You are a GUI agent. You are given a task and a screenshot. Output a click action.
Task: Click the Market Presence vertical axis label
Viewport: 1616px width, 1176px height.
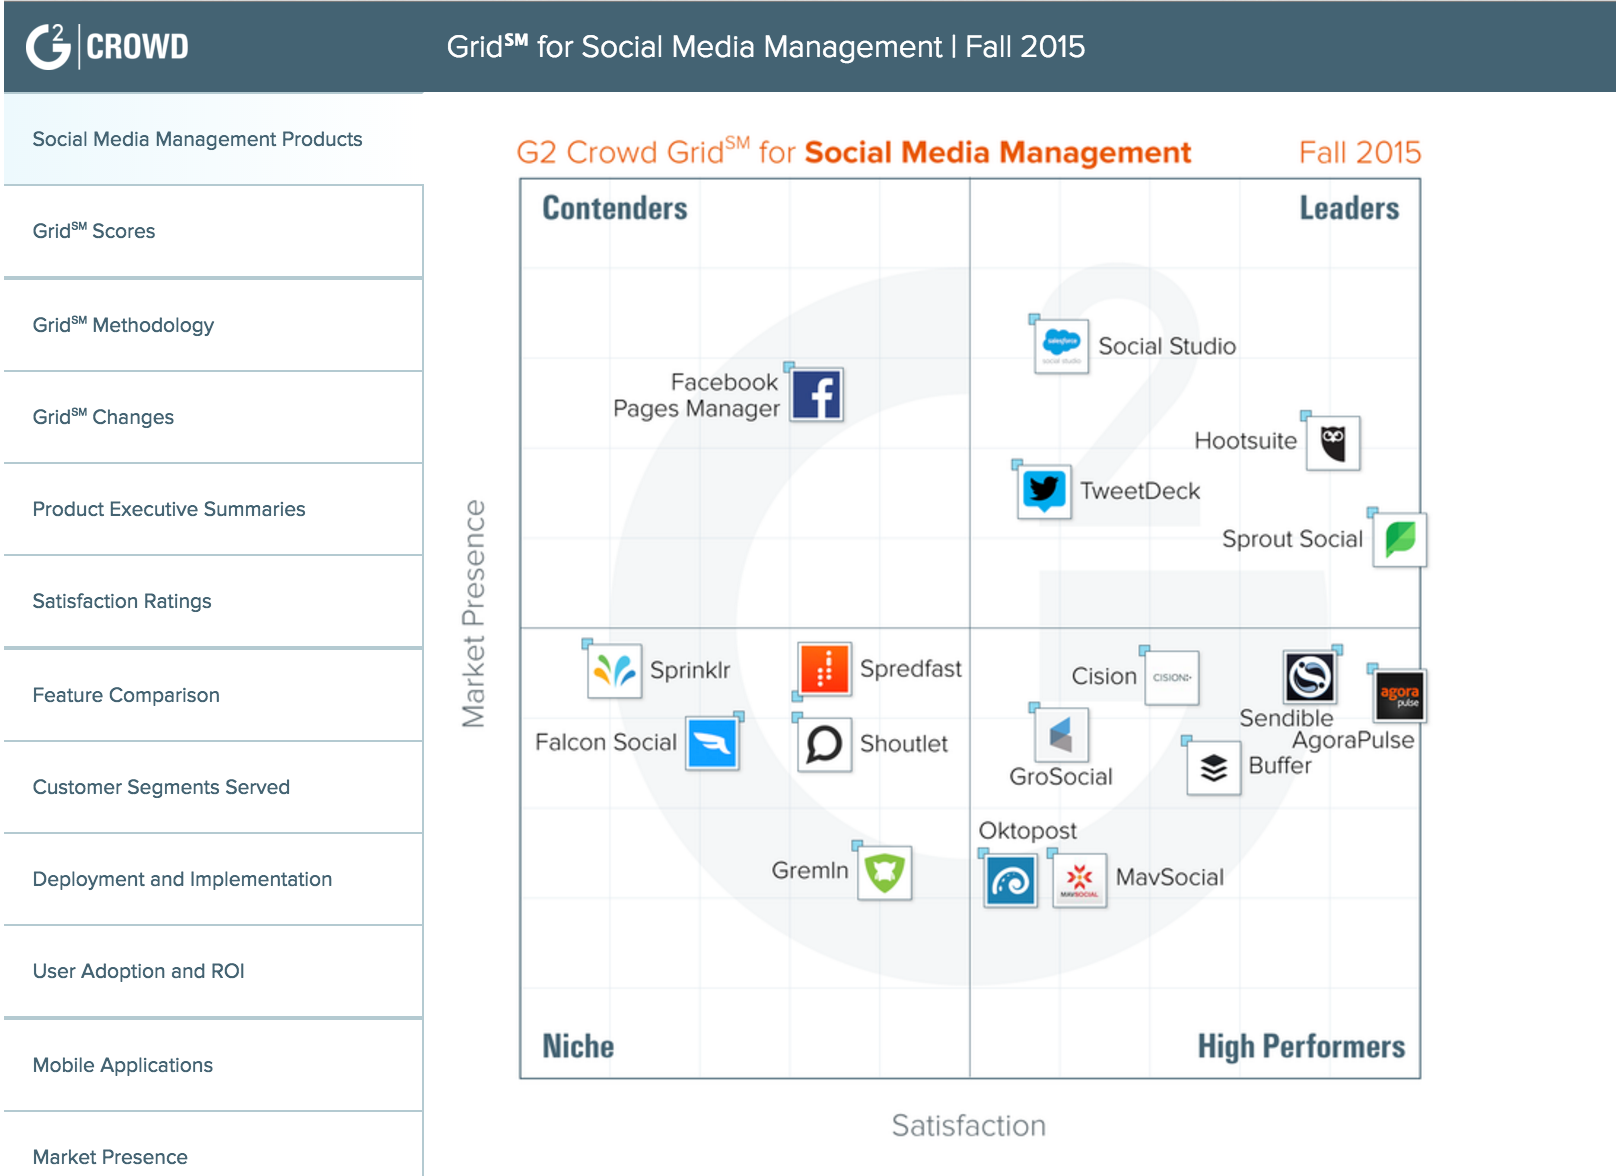pyautogui.click(x=473, y=614)
